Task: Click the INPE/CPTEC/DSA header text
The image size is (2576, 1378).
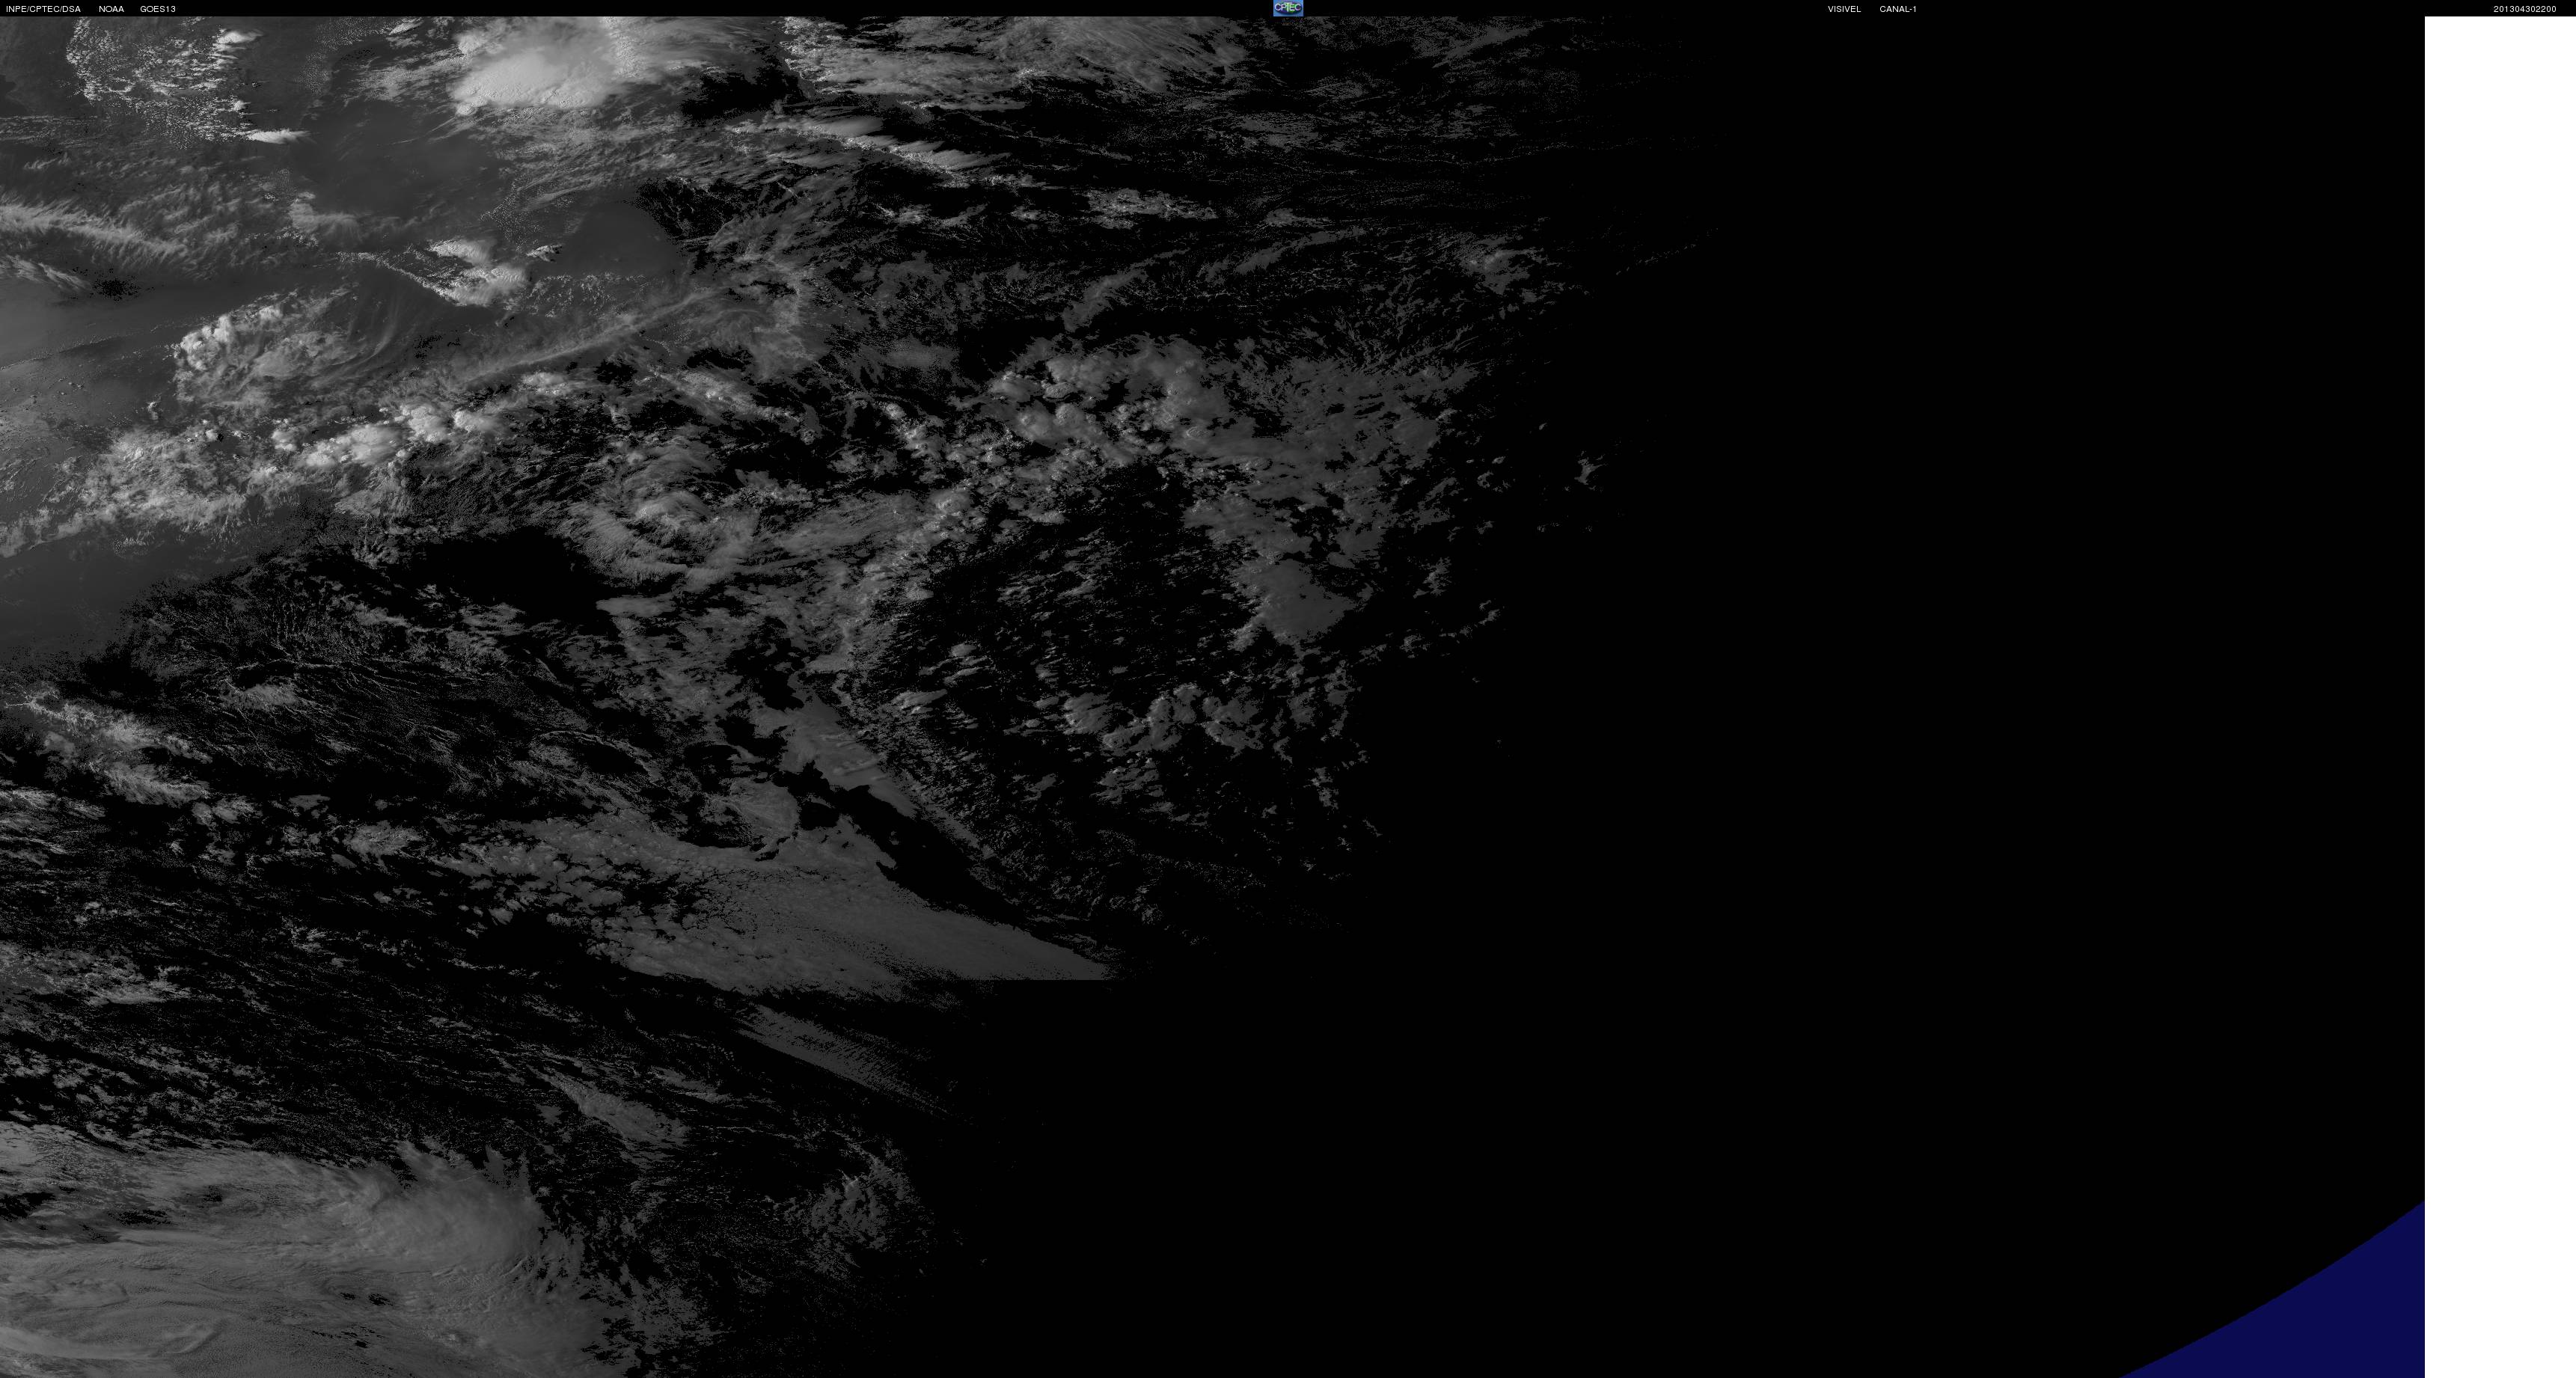Action: tap(43, 9)
